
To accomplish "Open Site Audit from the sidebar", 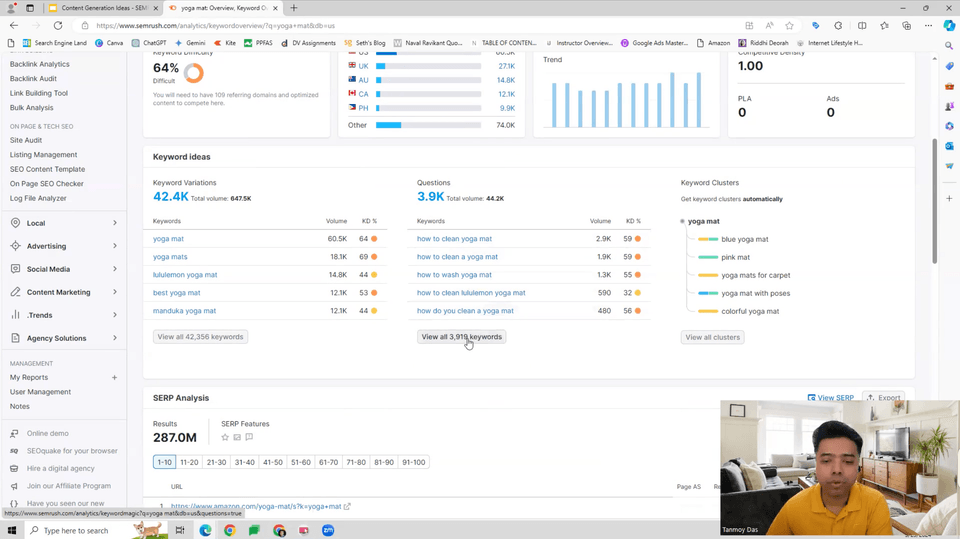I will 26,140.
